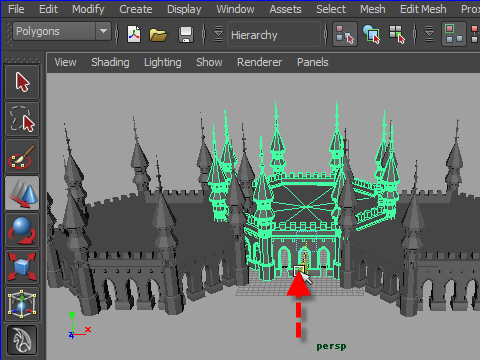This screenshot has width=480, height=360.
Task: Open the Edit Mesh menu
Action: (x=423, y=9)
